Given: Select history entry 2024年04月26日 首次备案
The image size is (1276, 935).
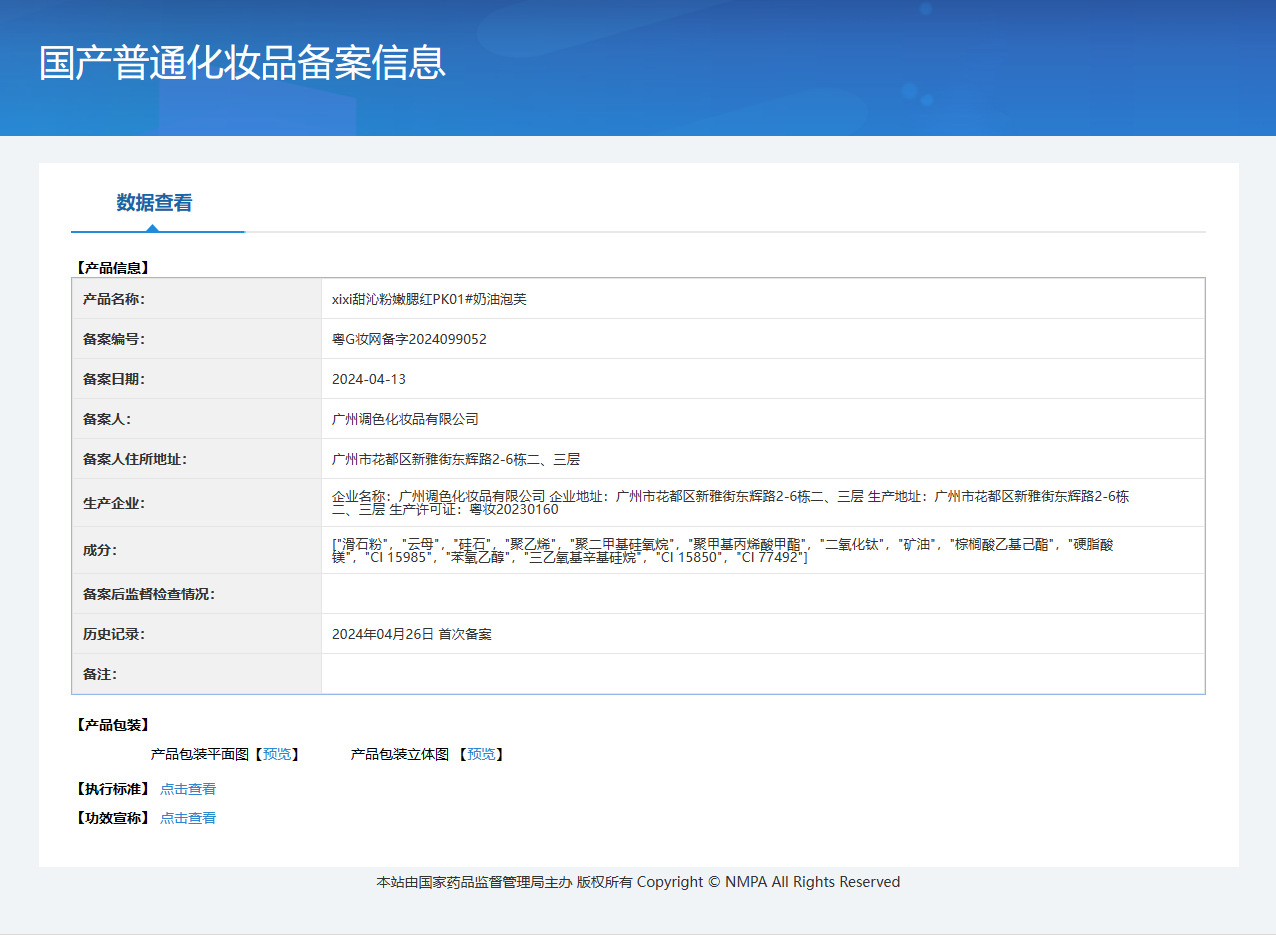Looking at the screenshot, I should tap(412, 634).
